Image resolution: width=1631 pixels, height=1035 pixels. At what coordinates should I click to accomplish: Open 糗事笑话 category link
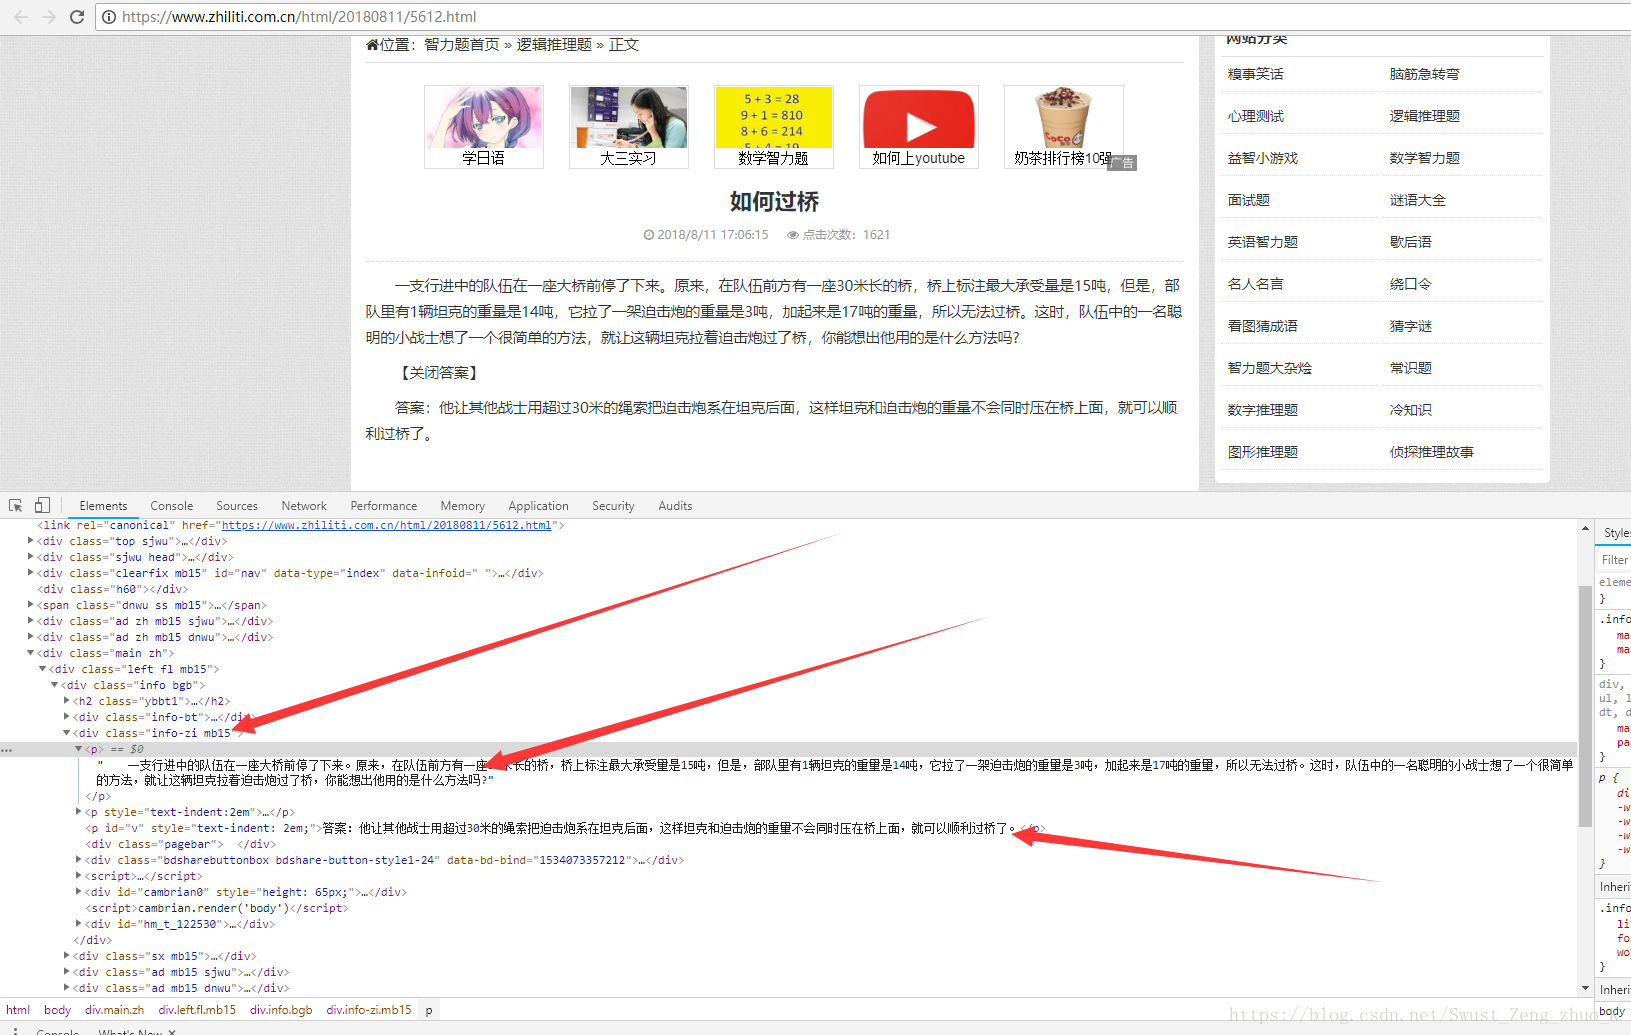[x=1256, y=74]
